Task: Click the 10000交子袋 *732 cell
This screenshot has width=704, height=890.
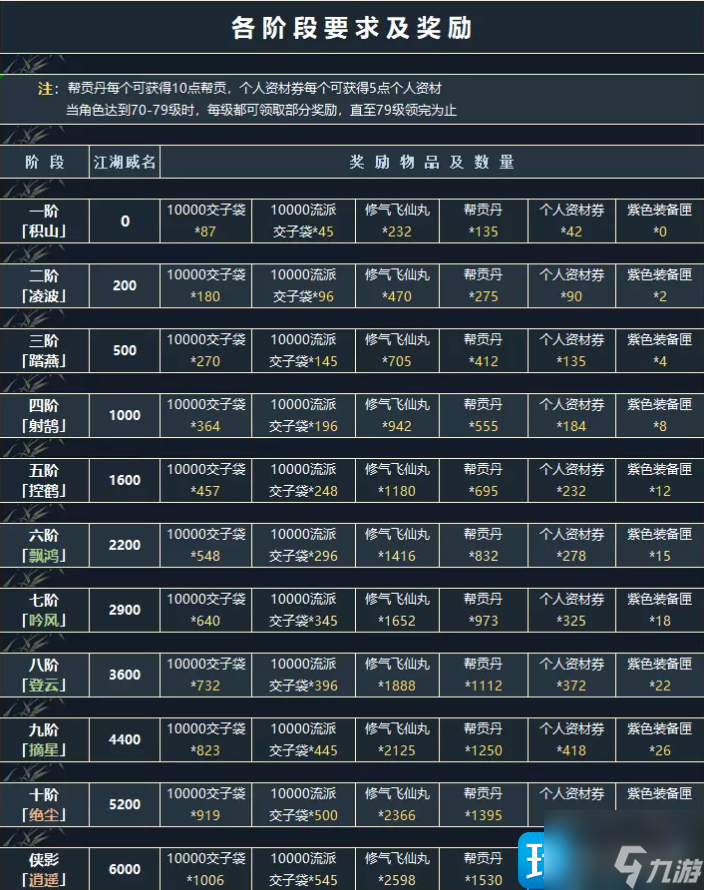Action: point(206,674)
